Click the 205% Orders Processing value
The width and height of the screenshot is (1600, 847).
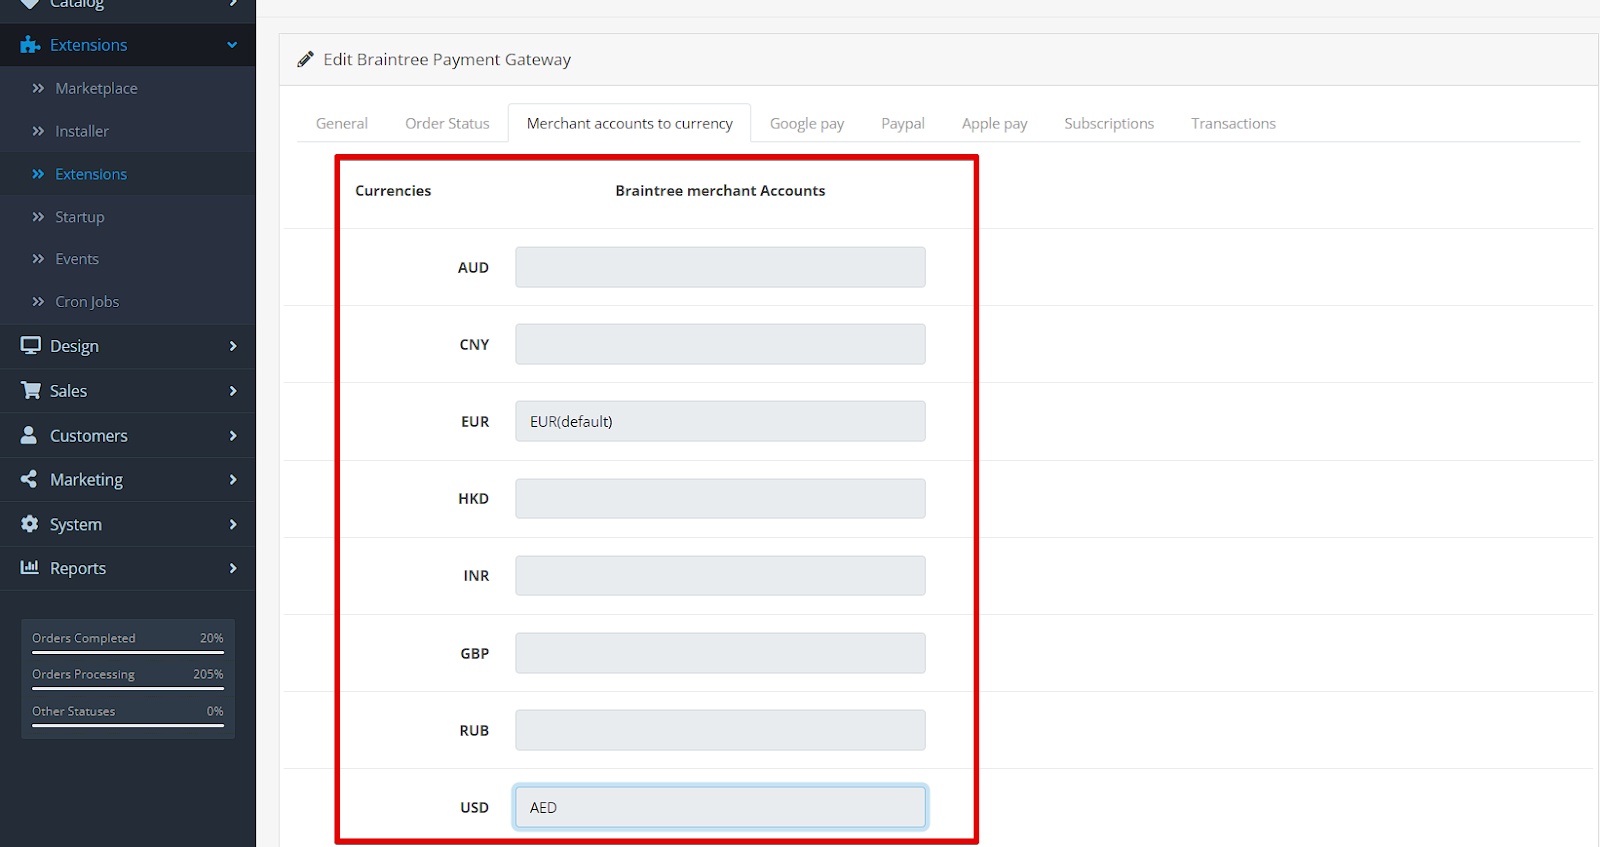(208, 674)
